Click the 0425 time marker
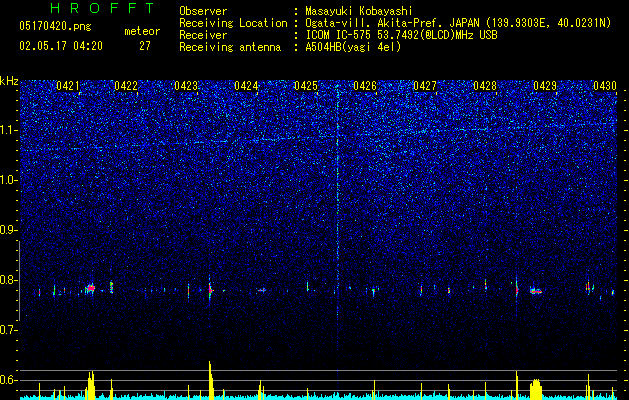Screen dimensions: 629x400 click(x=306, y=86)
